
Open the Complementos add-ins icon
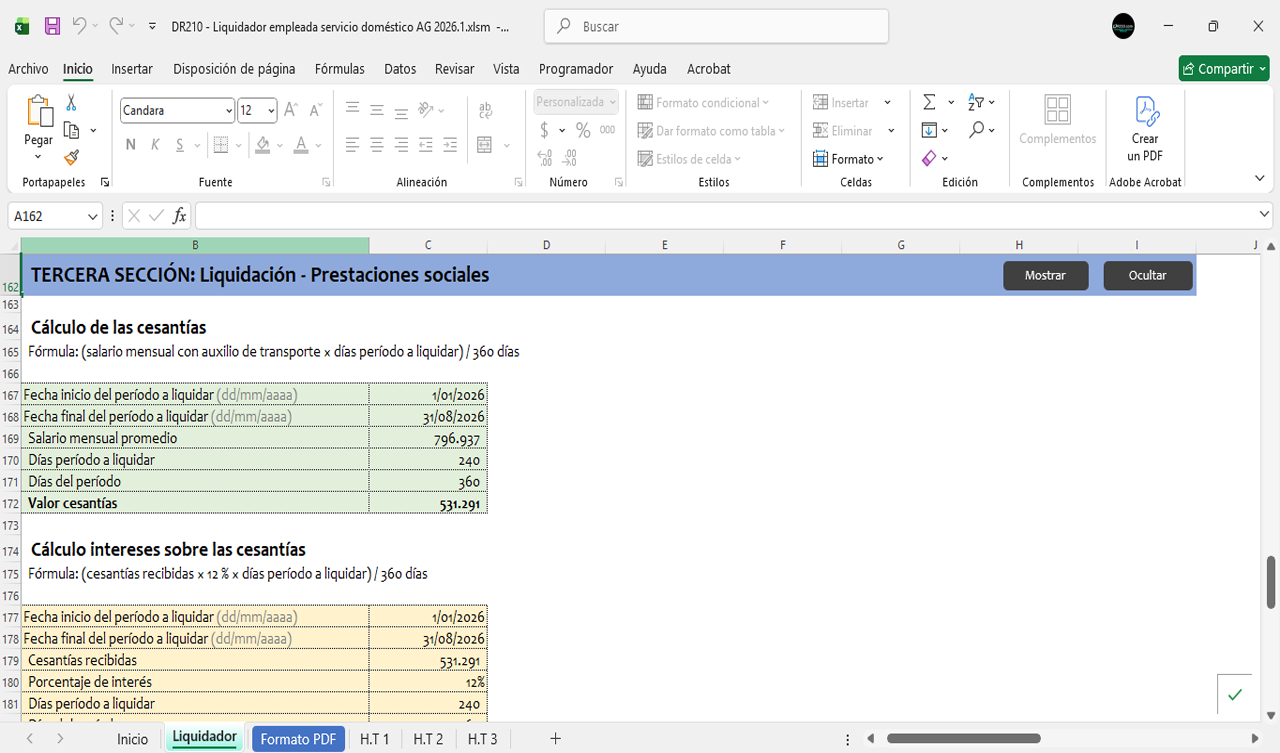click(1057, 122)
